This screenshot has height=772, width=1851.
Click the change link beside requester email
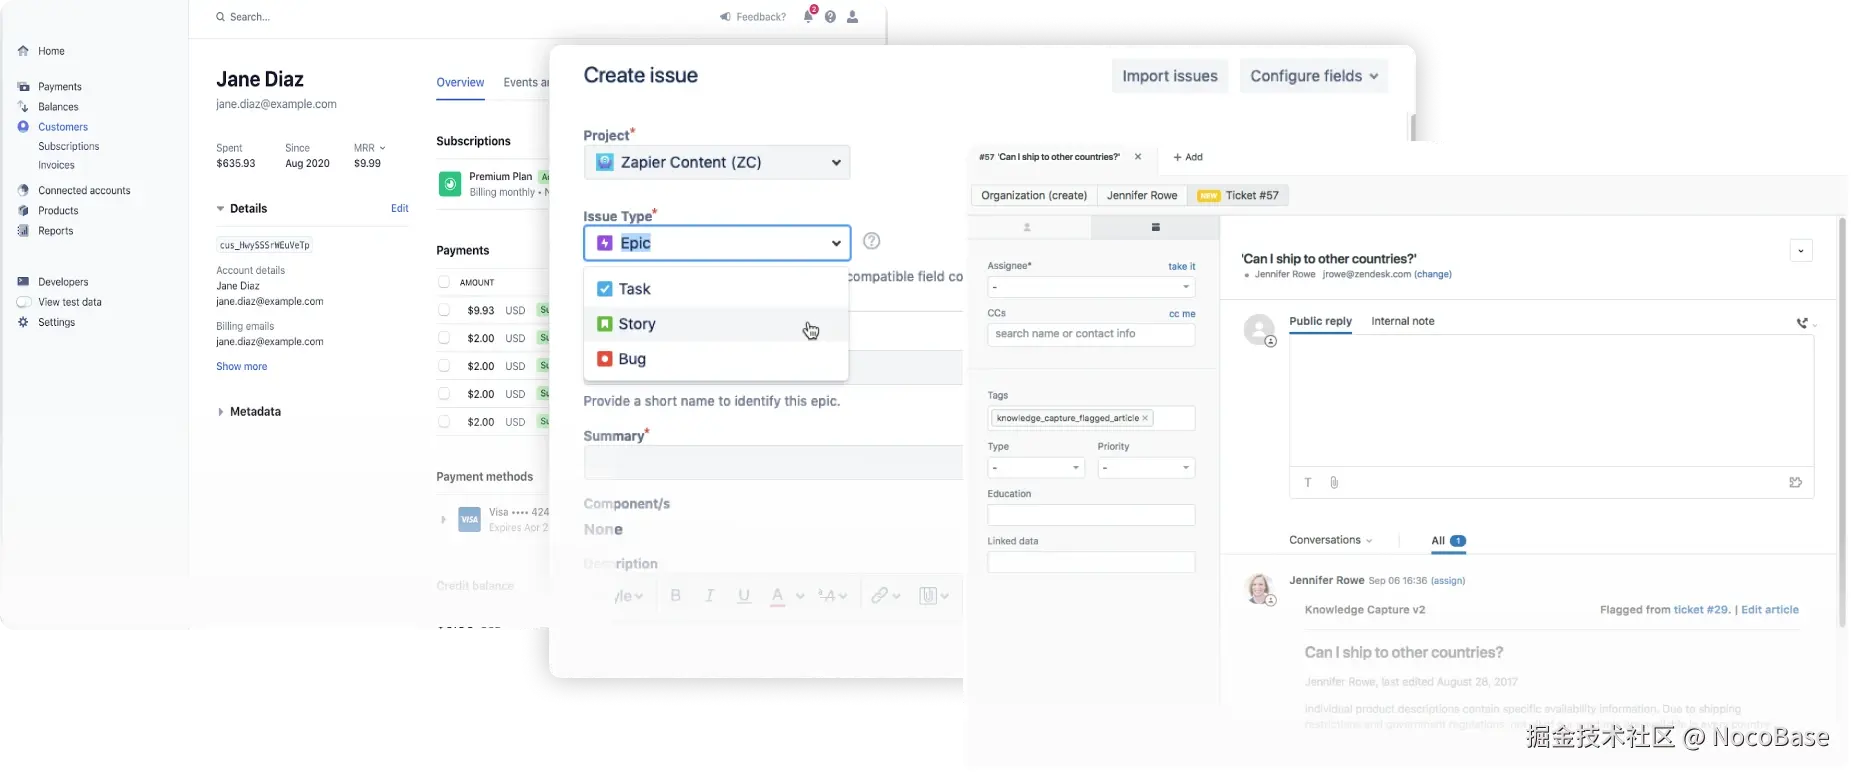point(1432,274)
